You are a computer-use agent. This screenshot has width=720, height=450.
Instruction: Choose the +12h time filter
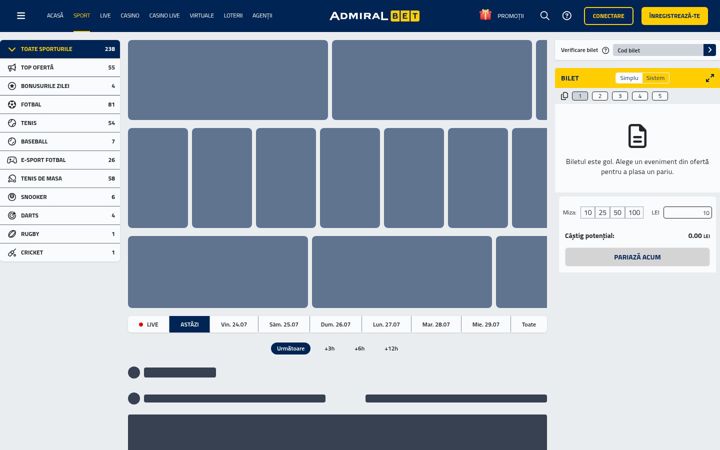click(x=391, y=349)
